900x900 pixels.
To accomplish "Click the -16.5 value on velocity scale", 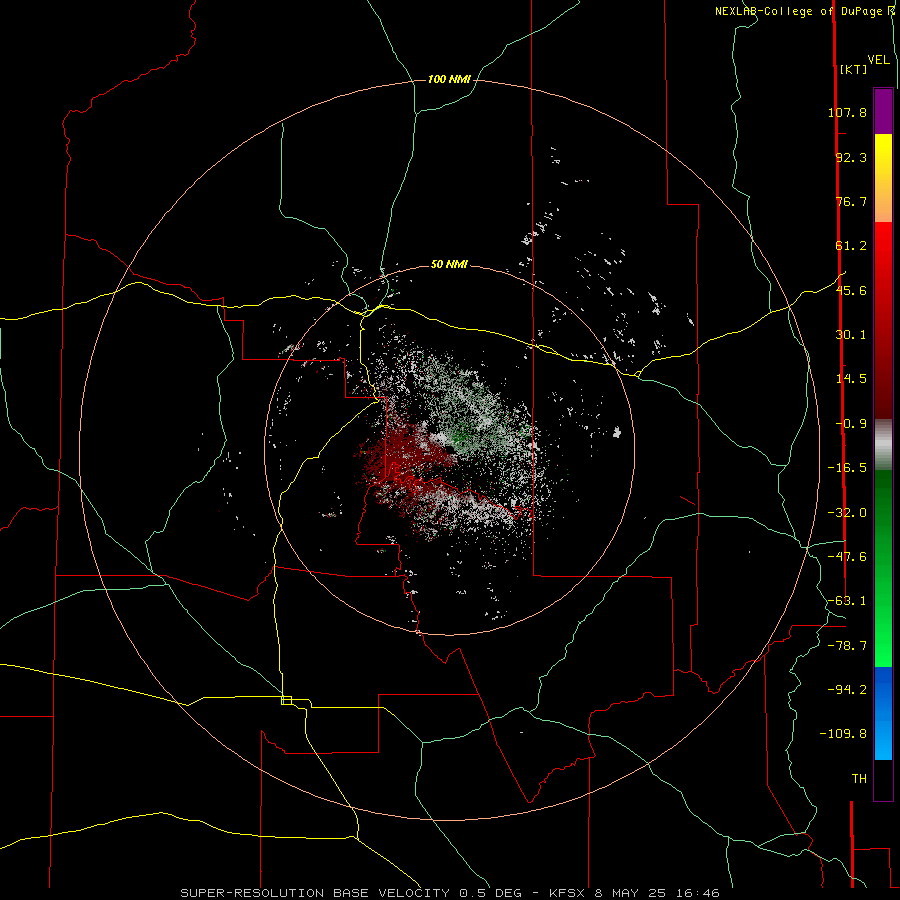I will 847,468.
